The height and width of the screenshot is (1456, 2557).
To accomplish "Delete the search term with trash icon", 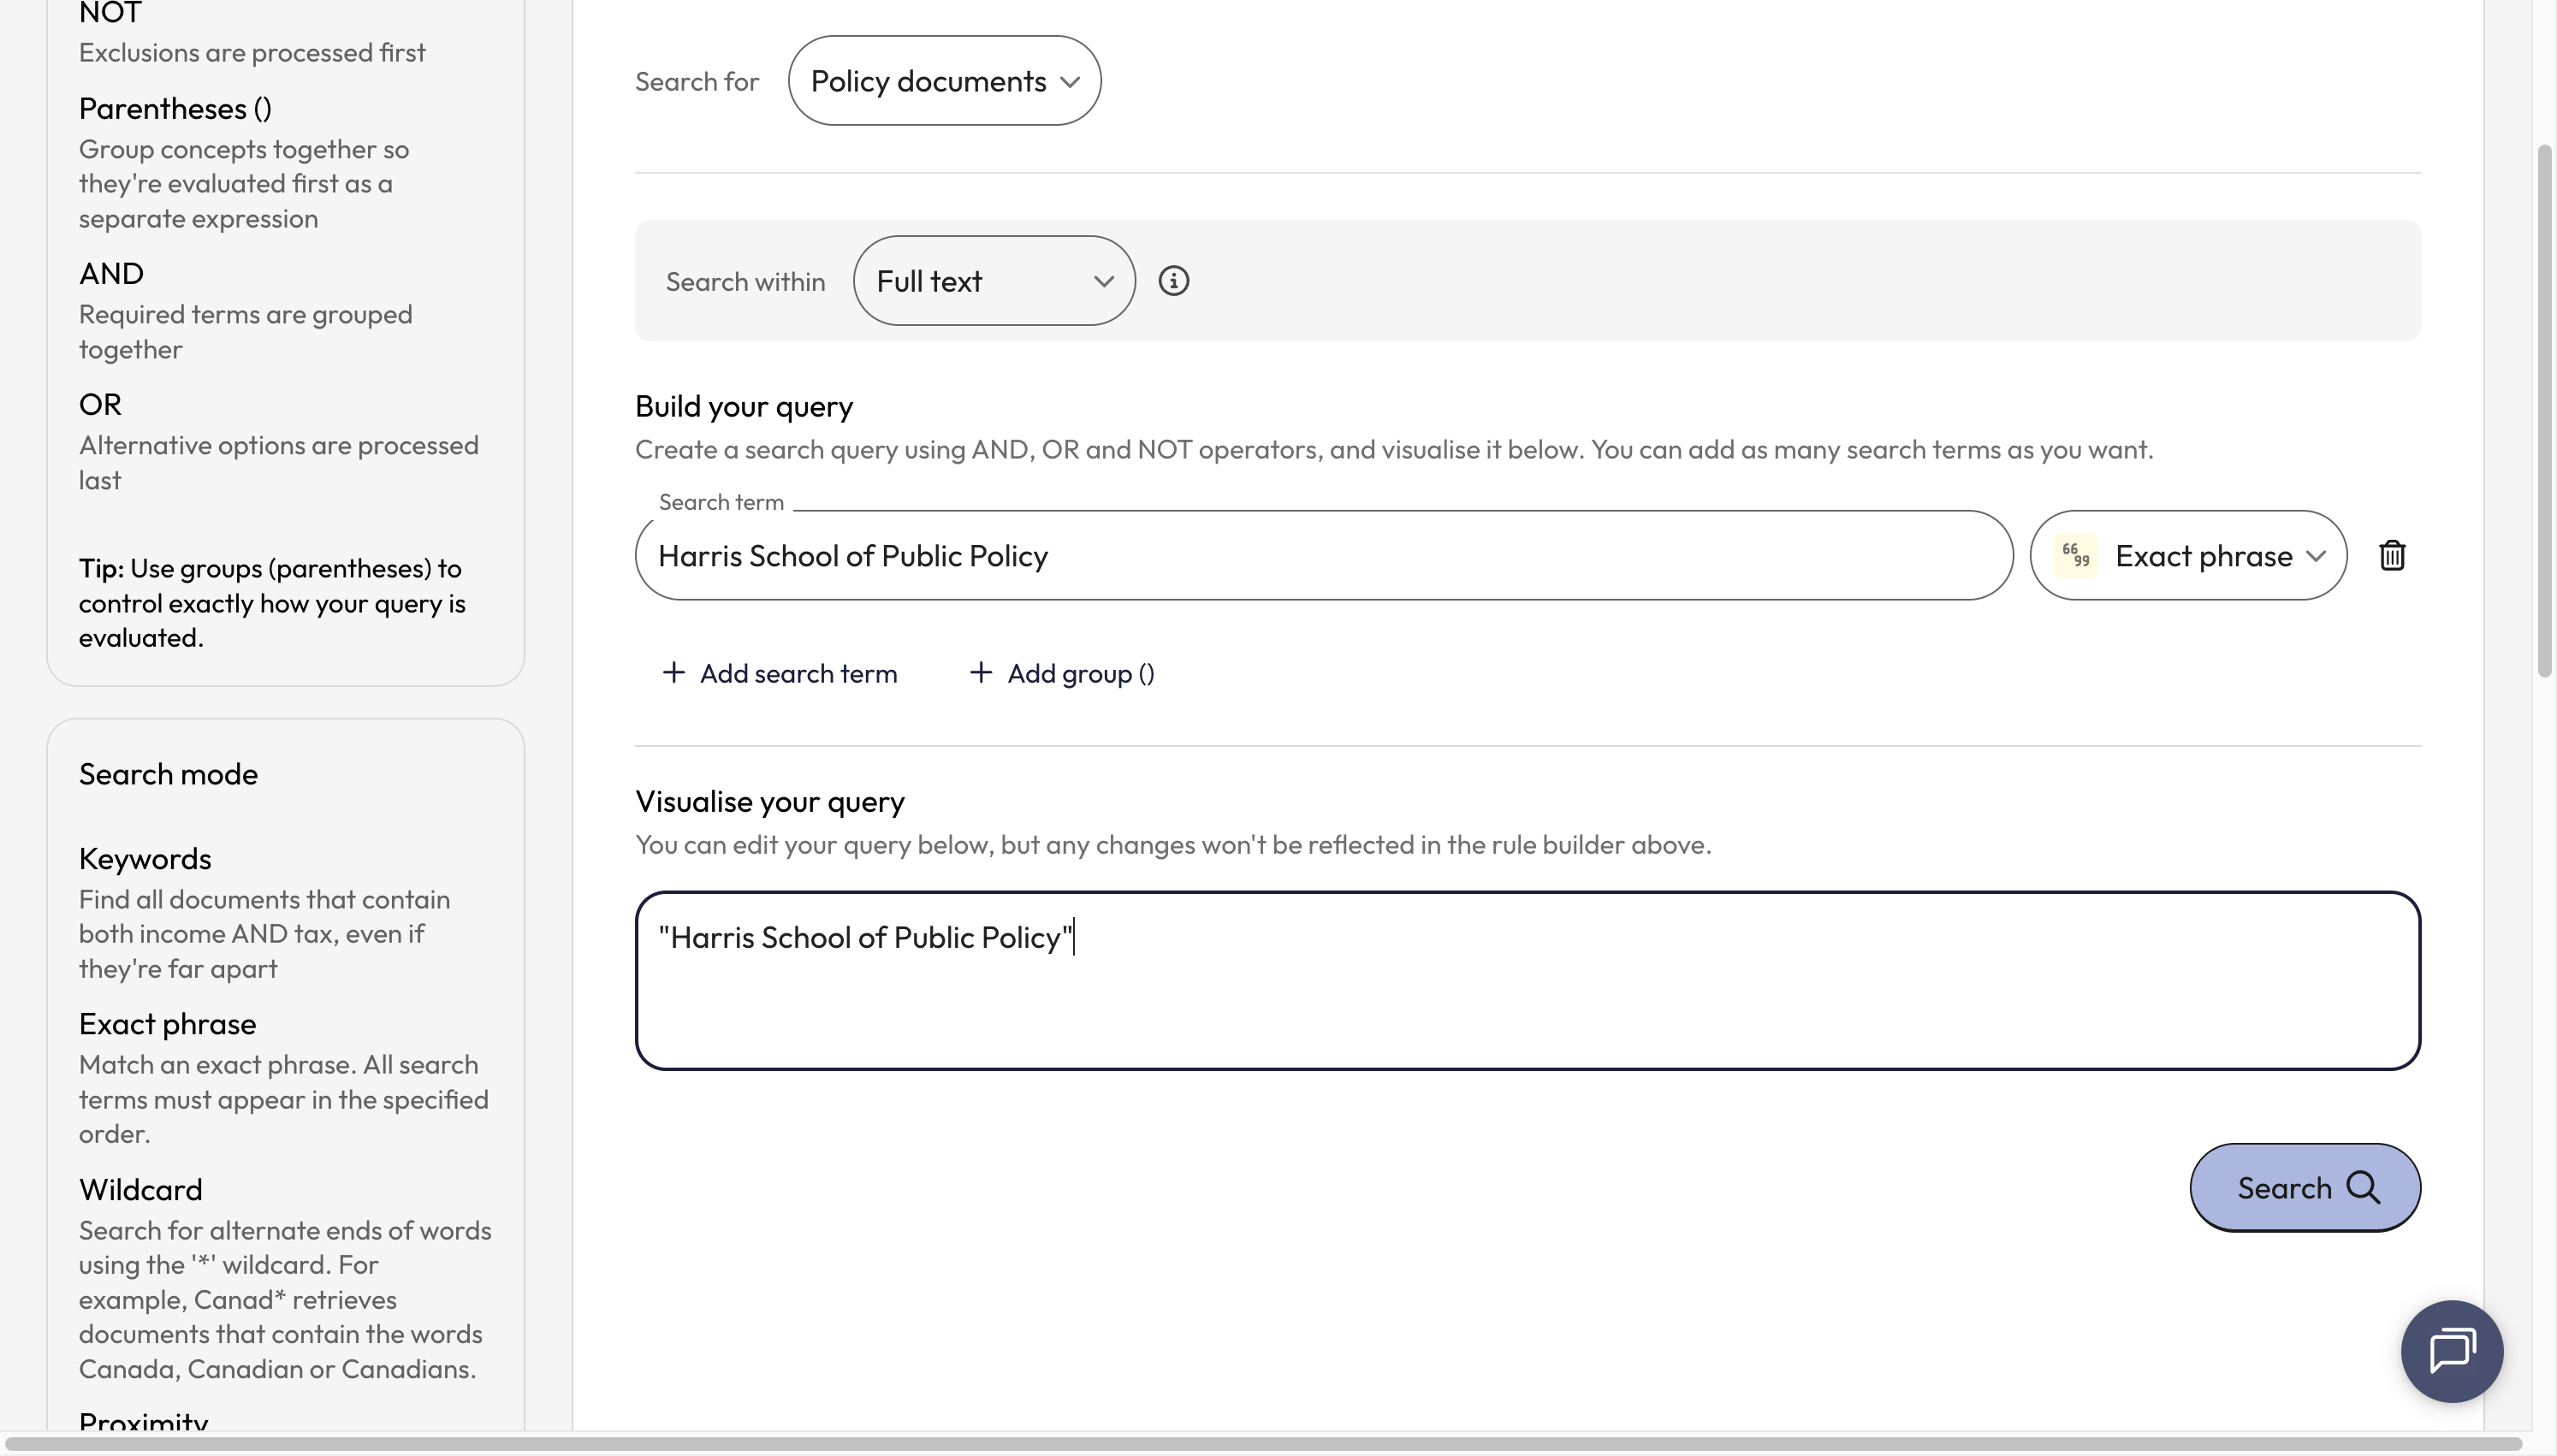I will (2392, 555).
